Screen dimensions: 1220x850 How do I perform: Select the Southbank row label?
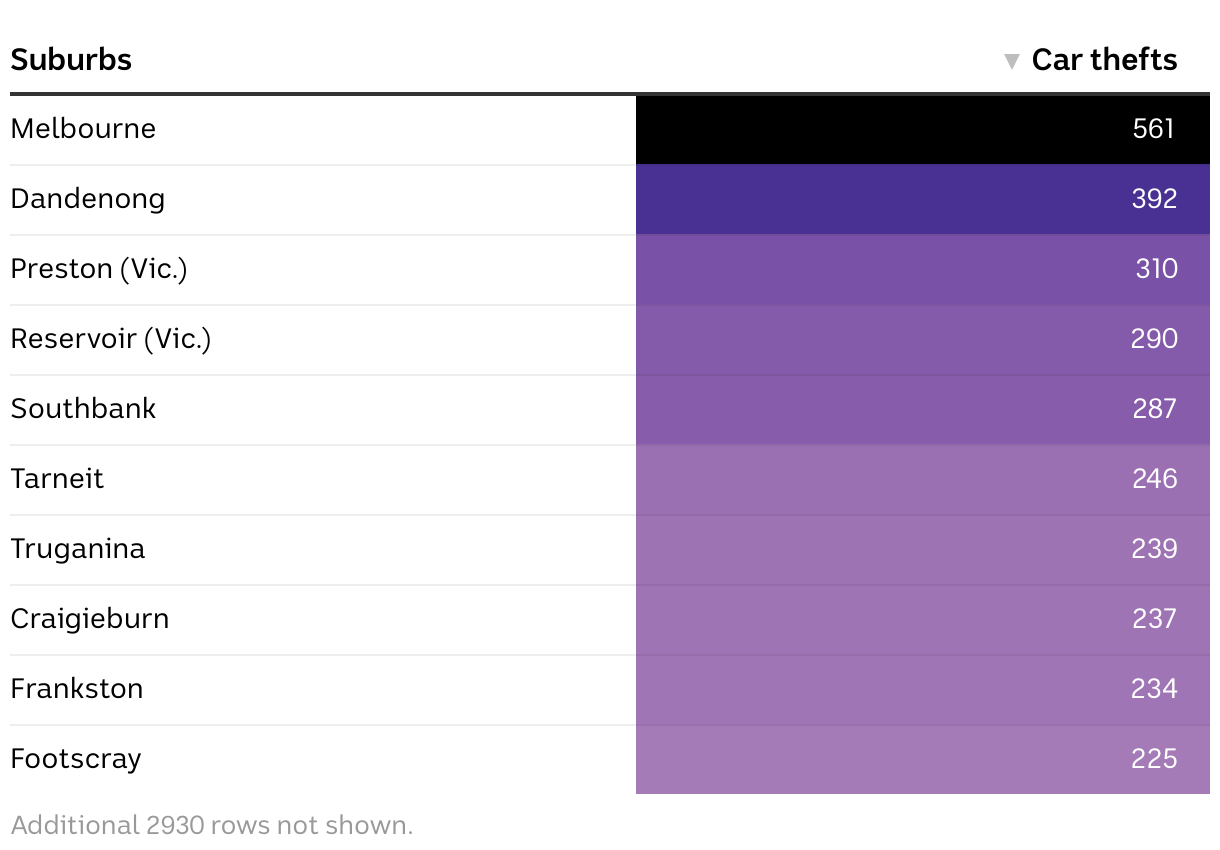(x=83, y=409)
